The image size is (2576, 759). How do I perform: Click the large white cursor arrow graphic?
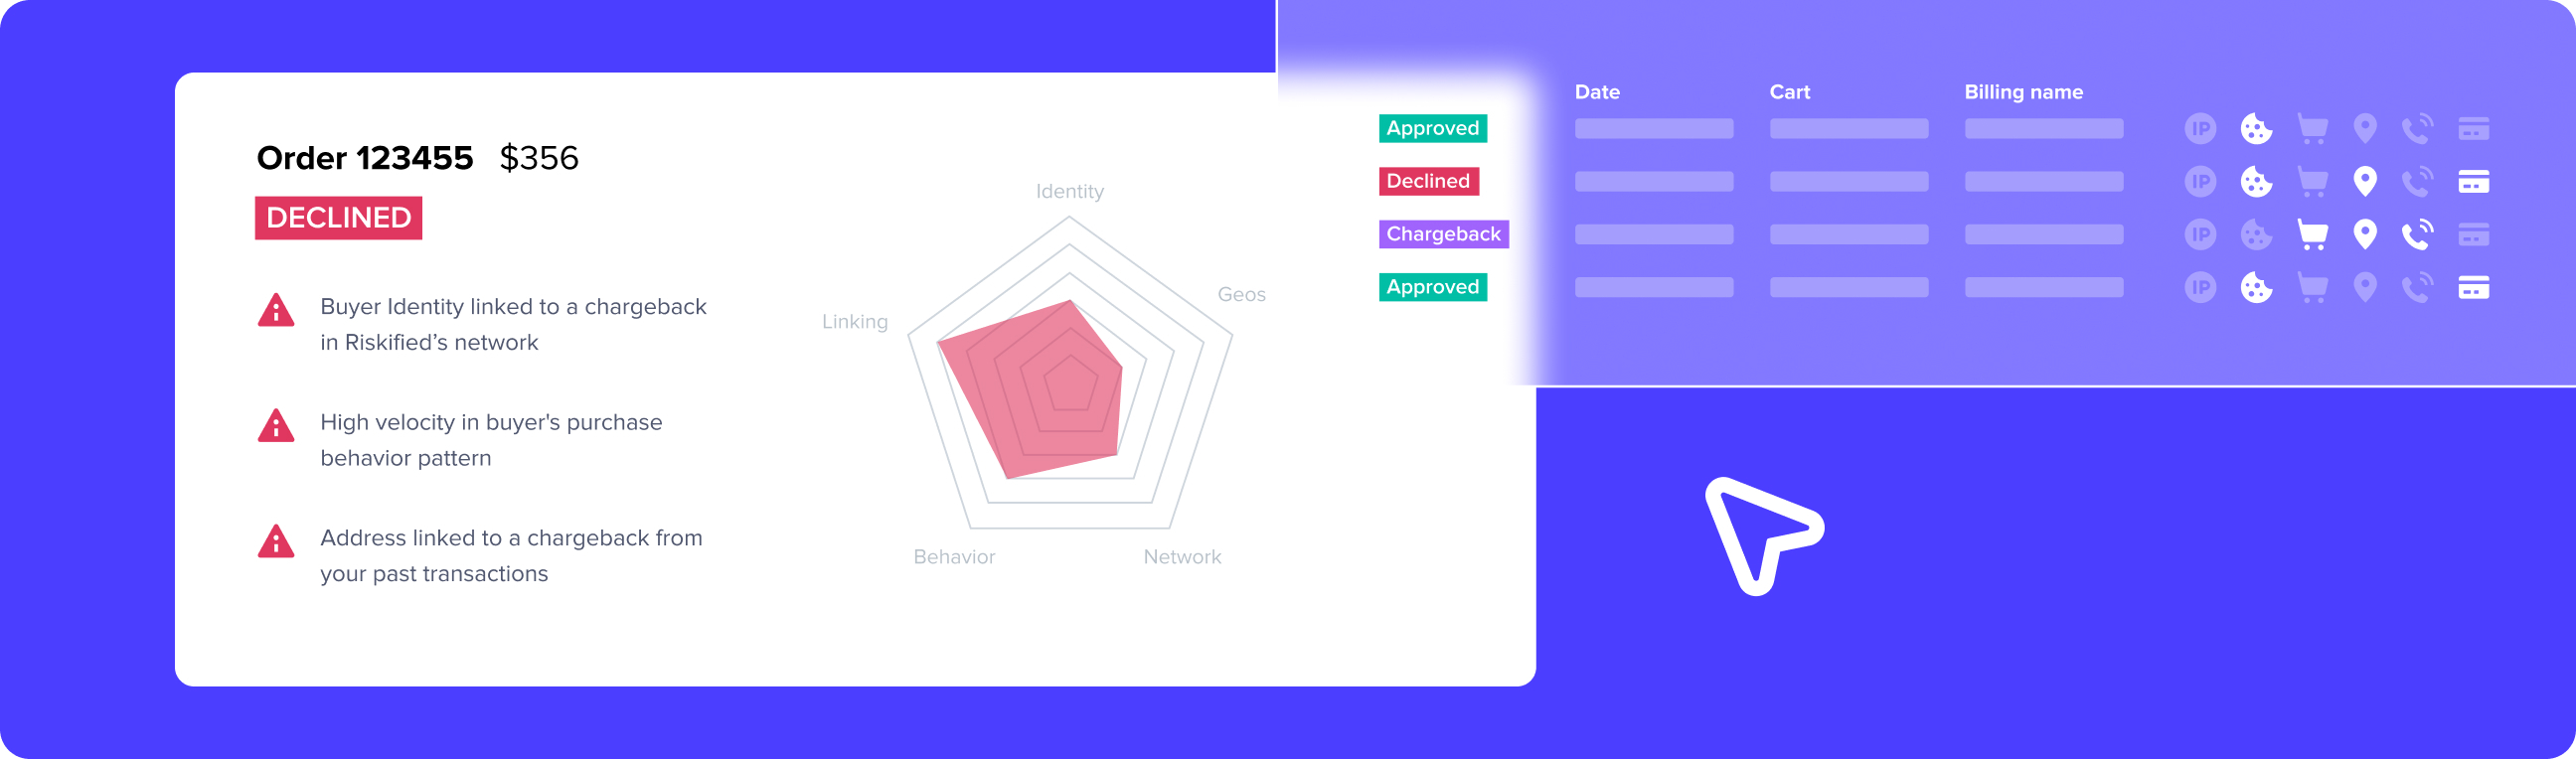pos(1763,535)
